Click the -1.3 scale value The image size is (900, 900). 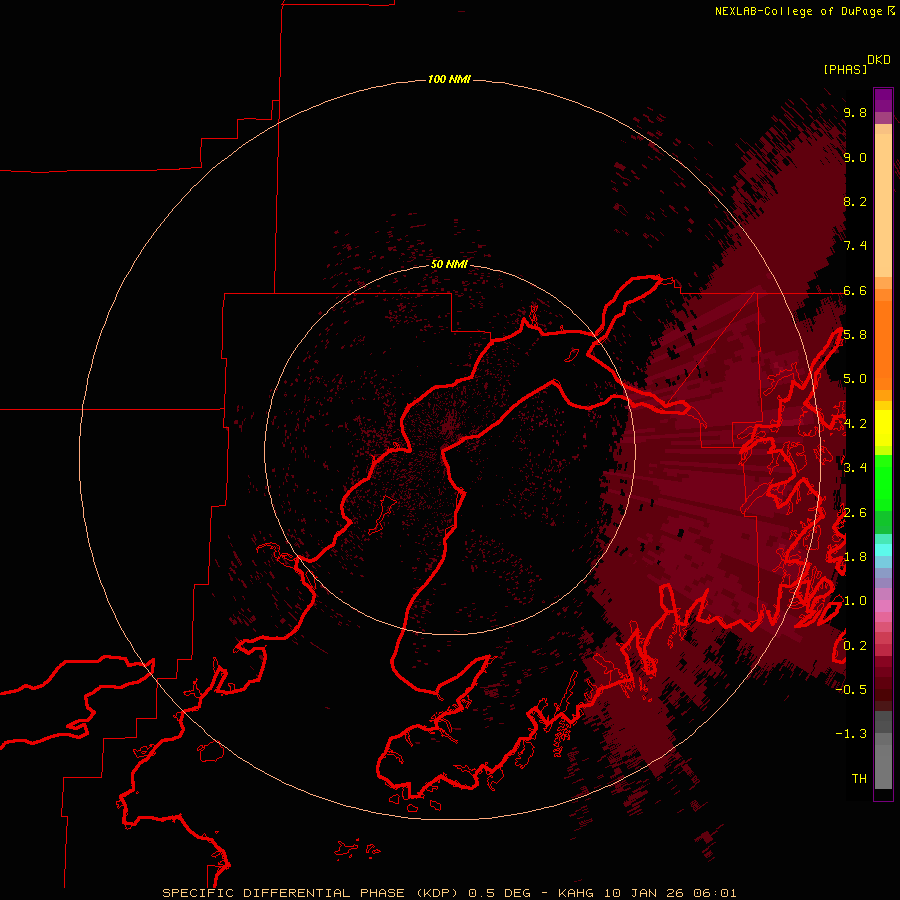click(851, 734)
